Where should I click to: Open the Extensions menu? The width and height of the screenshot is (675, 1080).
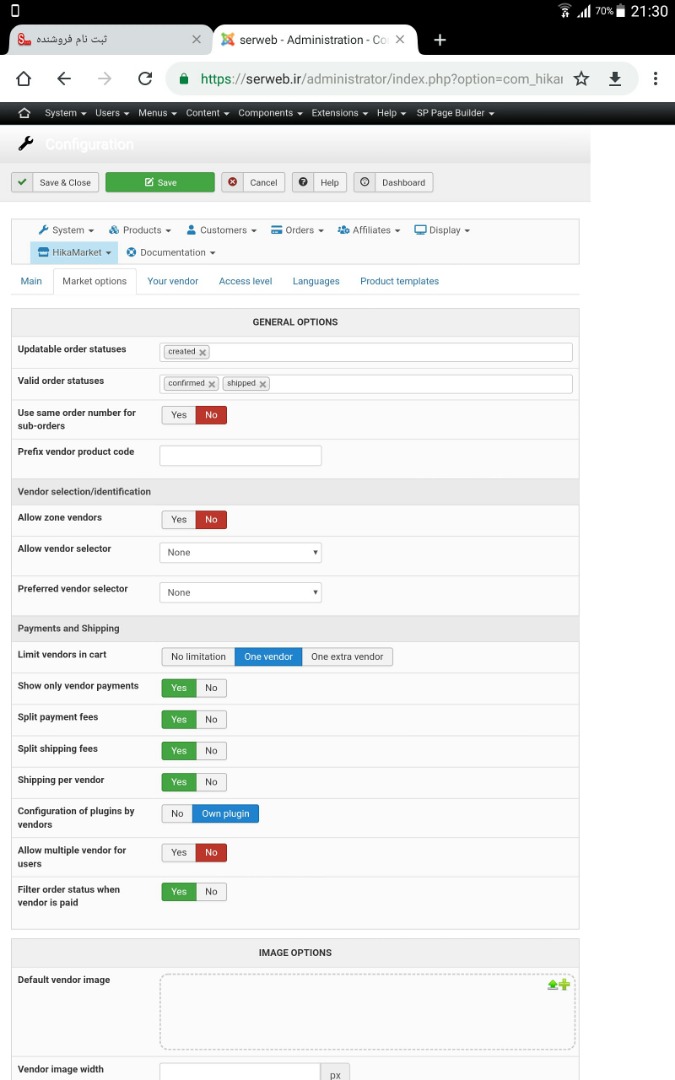tap(339, 113)
